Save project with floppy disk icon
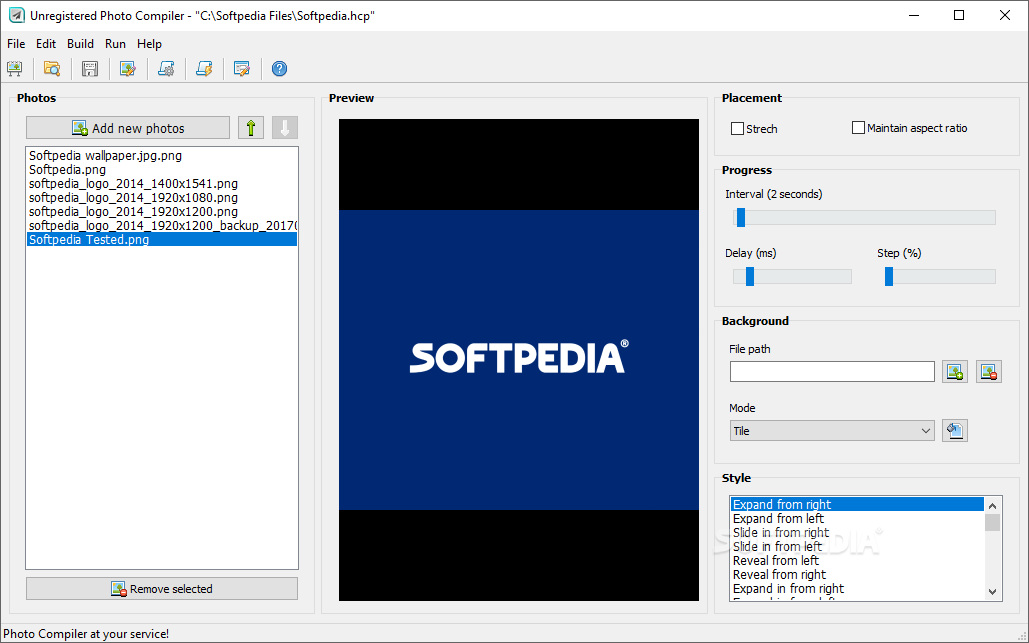Screen dimensions: 1029x643 [x=90, y=68]
